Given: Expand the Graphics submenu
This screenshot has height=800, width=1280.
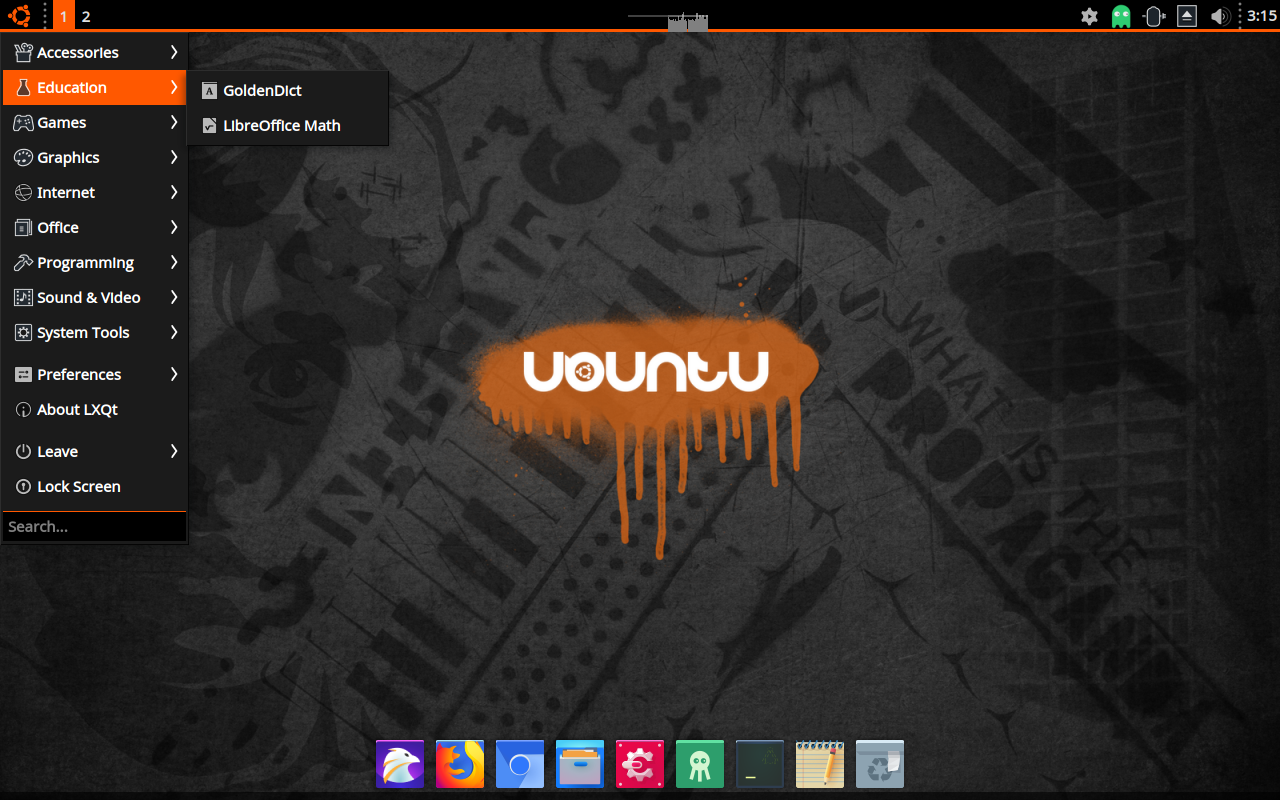Looking at the screenshot, I should [x=95, y=157].
